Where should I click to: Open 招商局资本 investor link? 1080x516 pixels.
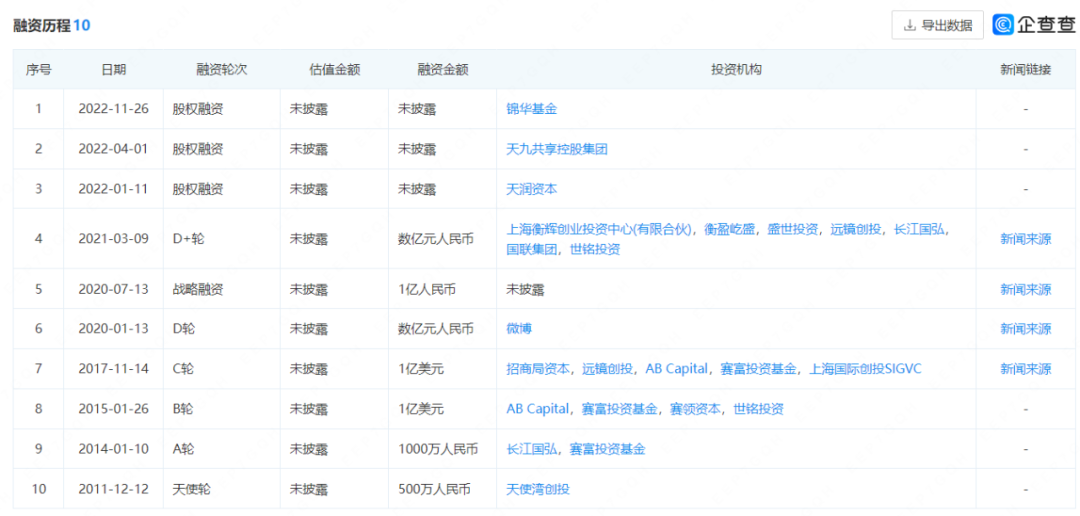(538, 369)
